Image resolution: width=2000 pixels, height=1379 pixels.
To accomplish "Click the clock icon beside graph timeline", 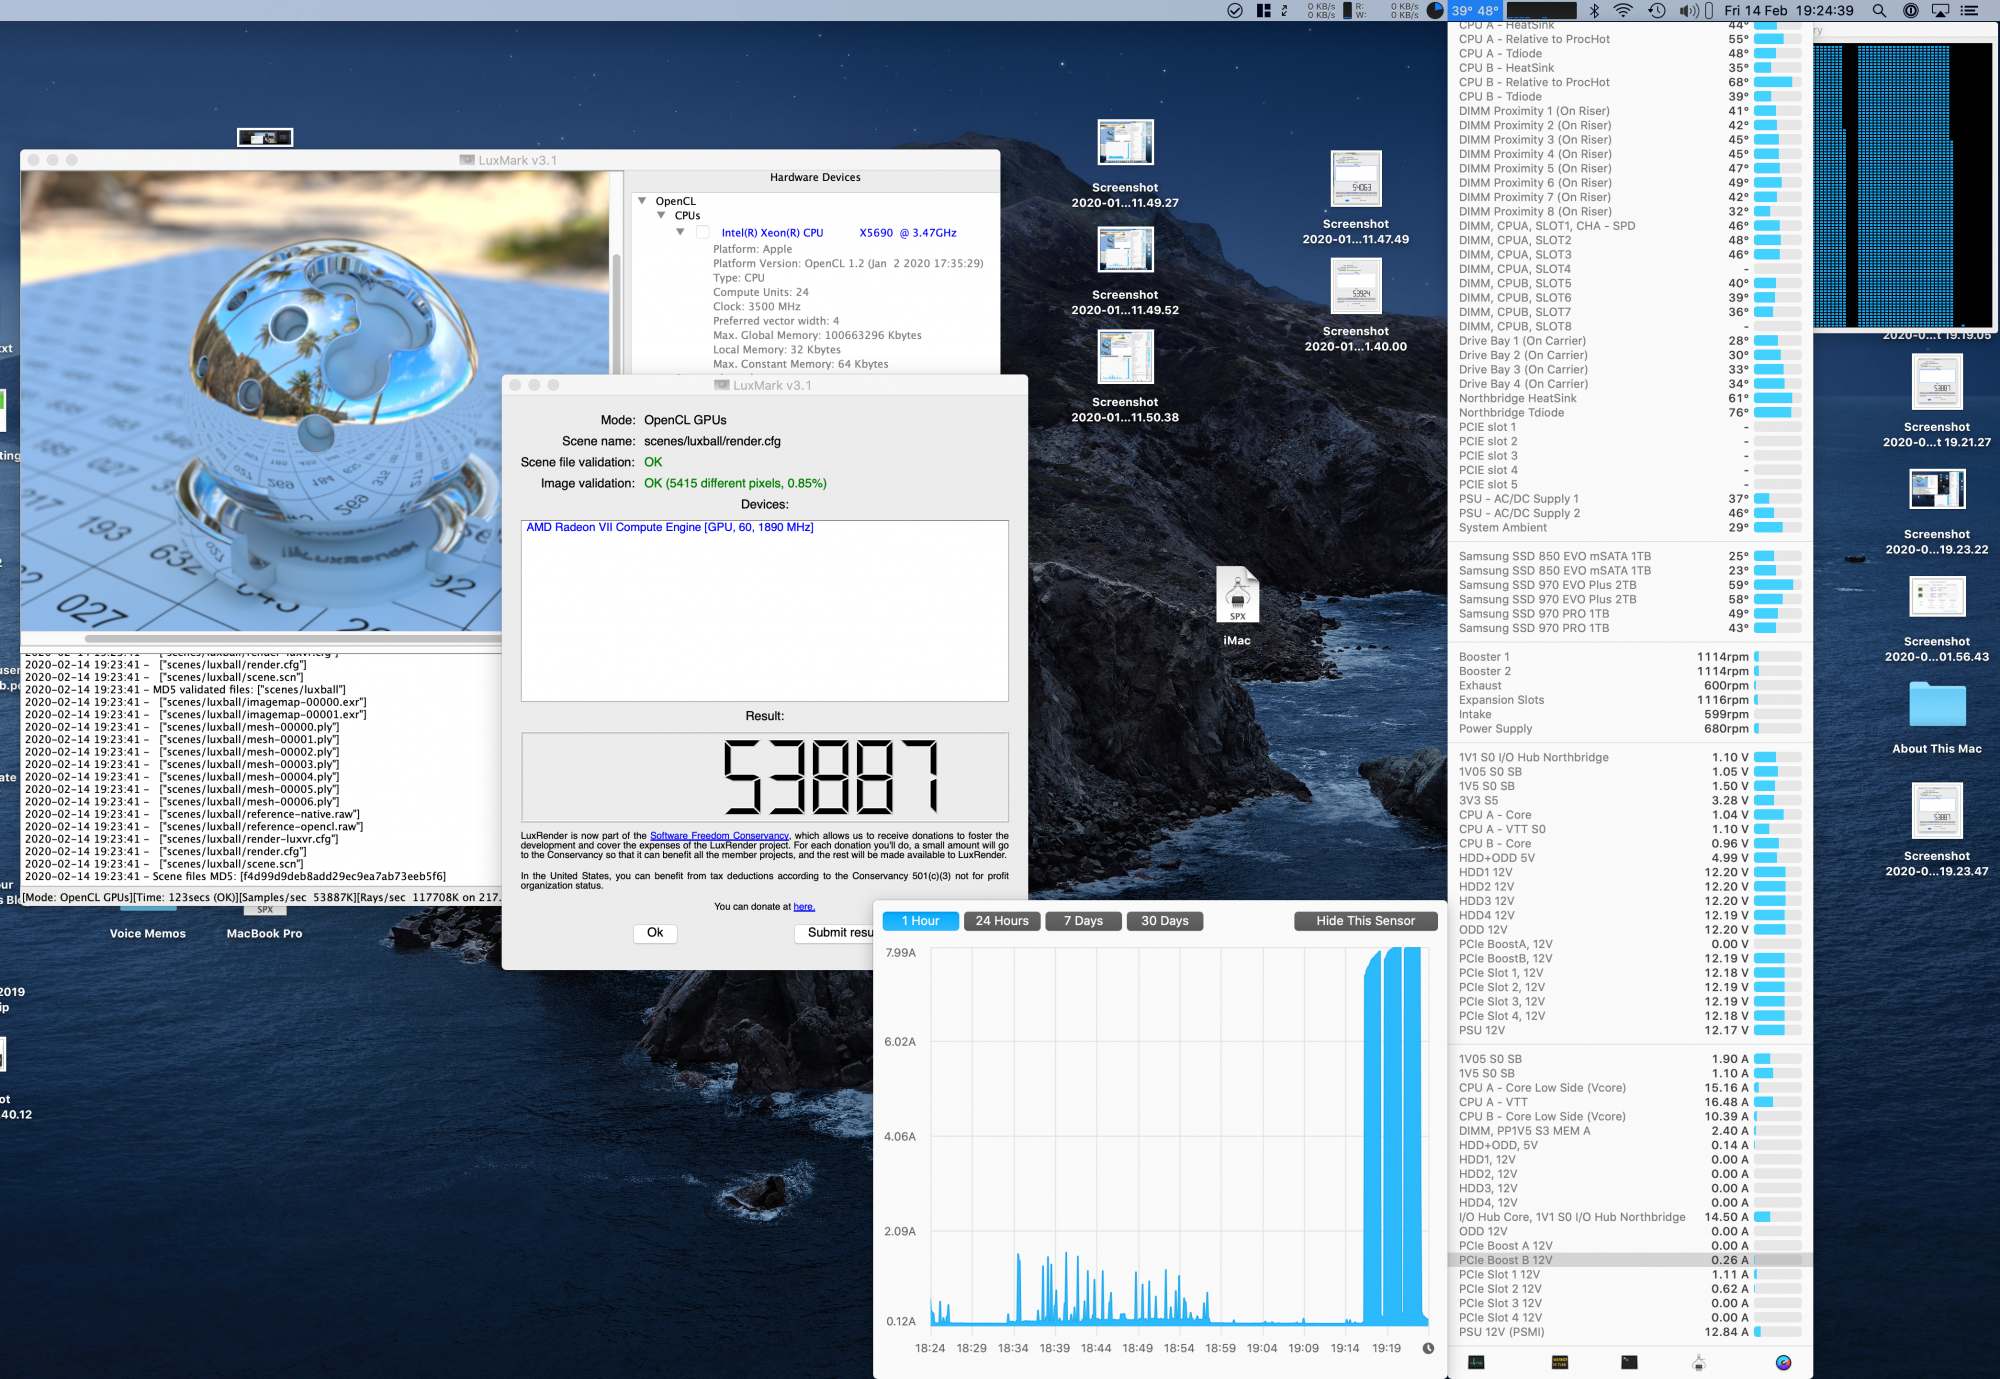I will click(x=1428, y=1348).
